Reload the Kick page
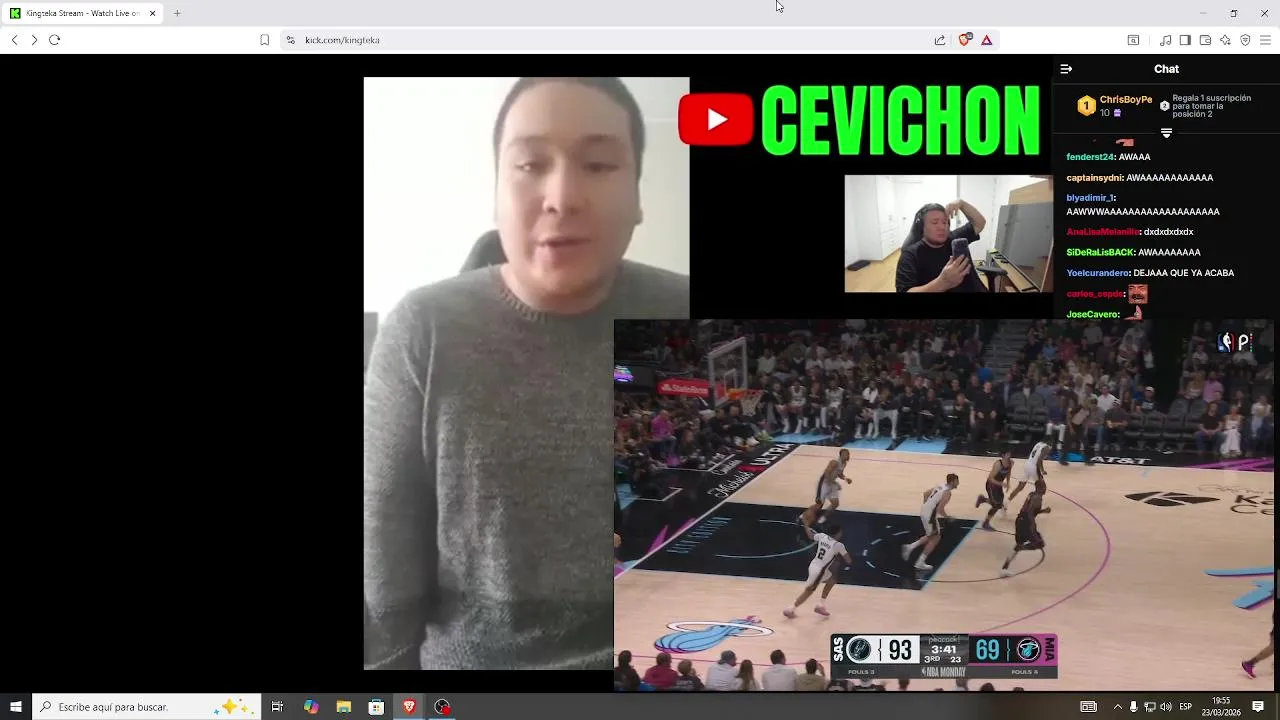 55,40
